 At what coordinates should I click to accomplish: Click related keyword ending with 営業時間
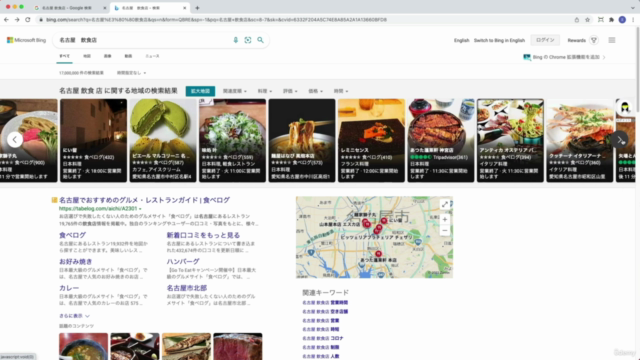pyautogui.click(x=325, y=303)
